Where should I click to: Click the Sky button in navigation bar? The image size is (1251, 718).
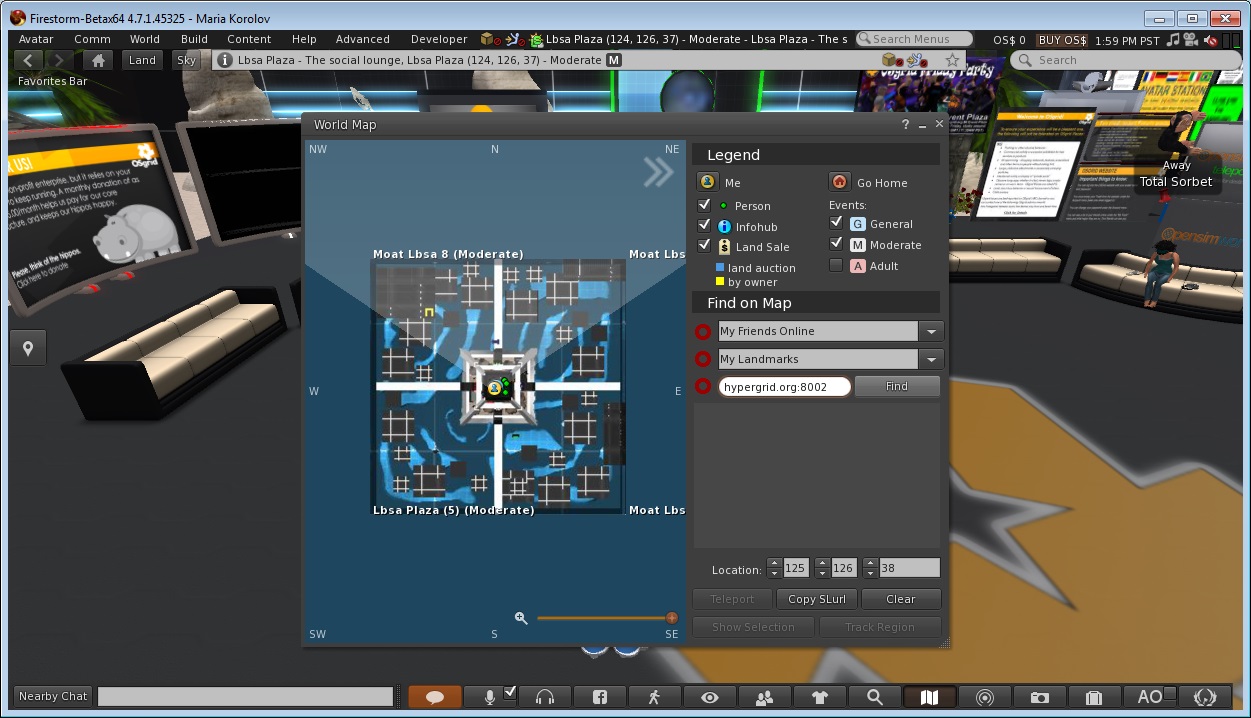point(187,60)
